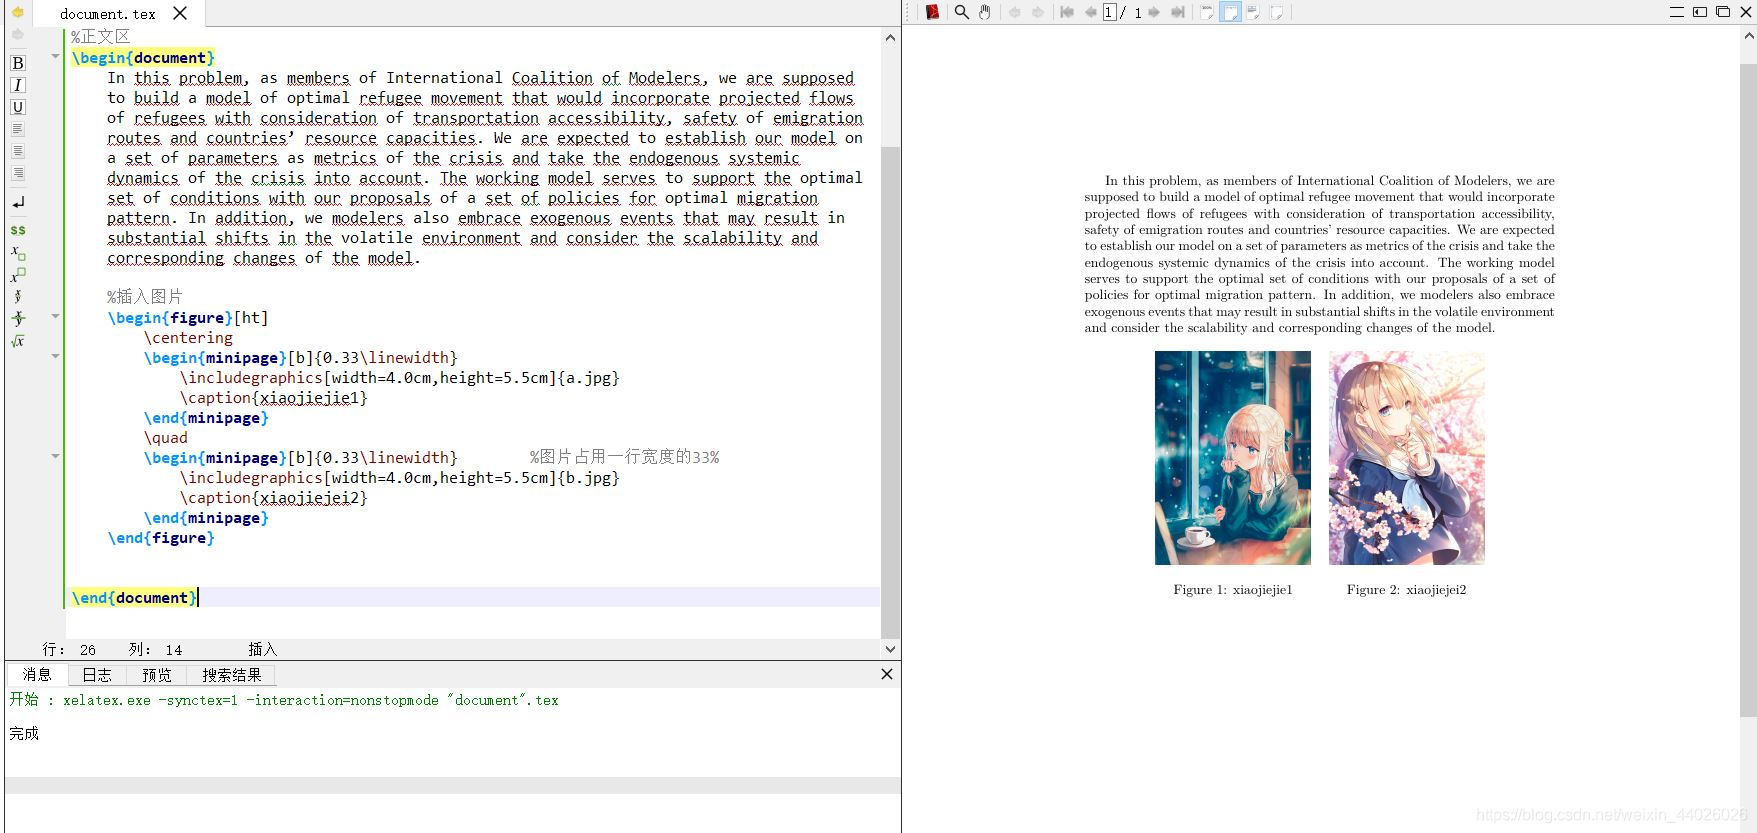Screen dimensions: 1757x833
Task: Click the last page-fit toolbar icon
Action: coord(1277,12)
